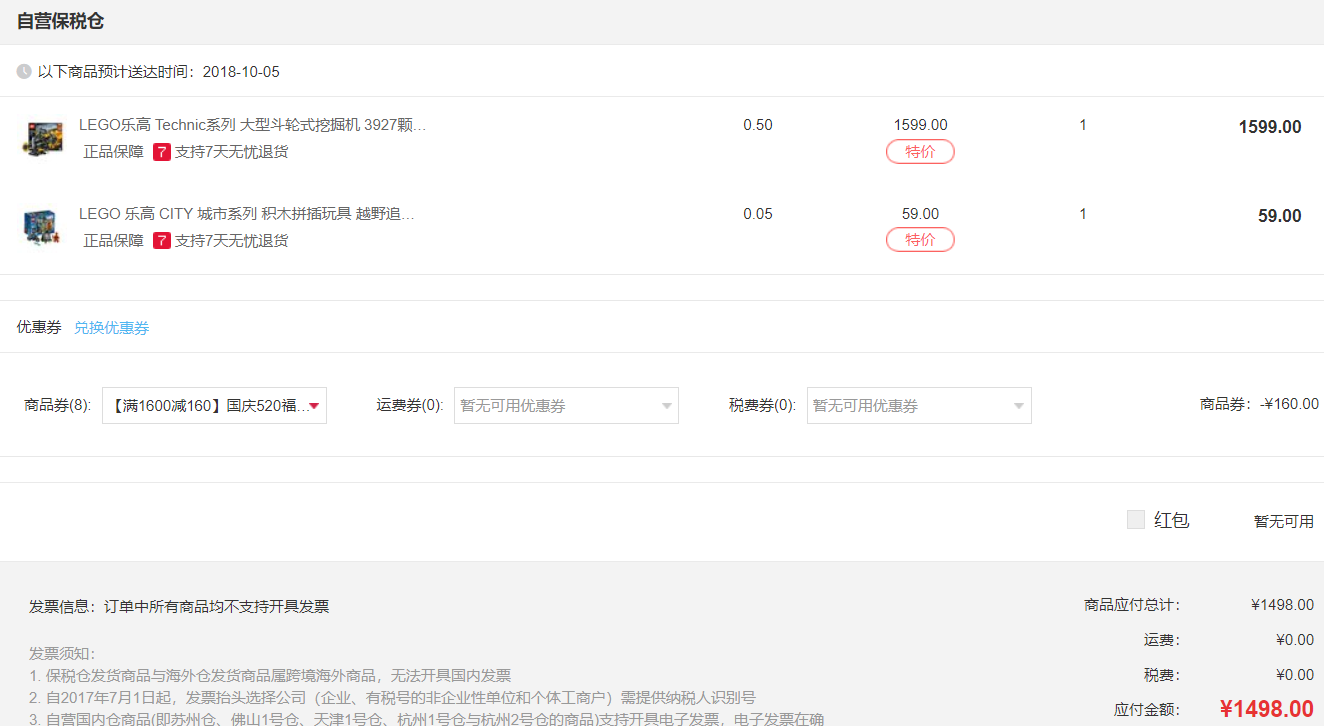The height and width of the screenshot is (726, 1324).
Task: Click 正品保障 text on the CITY row
Action: click(114, 241)
